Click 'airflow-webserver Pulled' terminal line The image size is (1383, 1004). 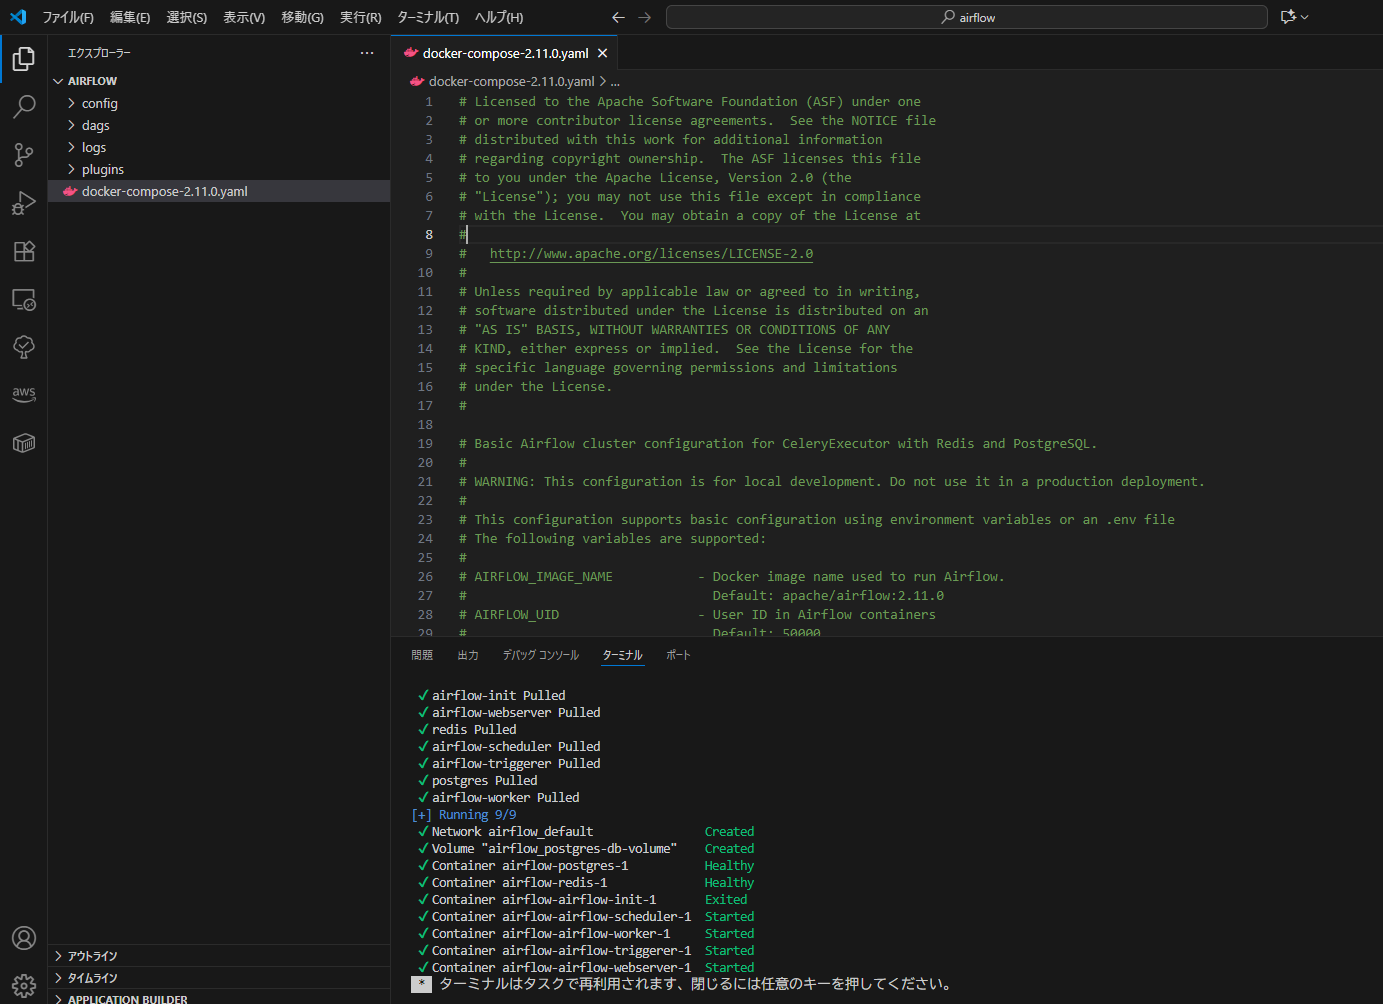pyautogui.click(x=516, y=713)
